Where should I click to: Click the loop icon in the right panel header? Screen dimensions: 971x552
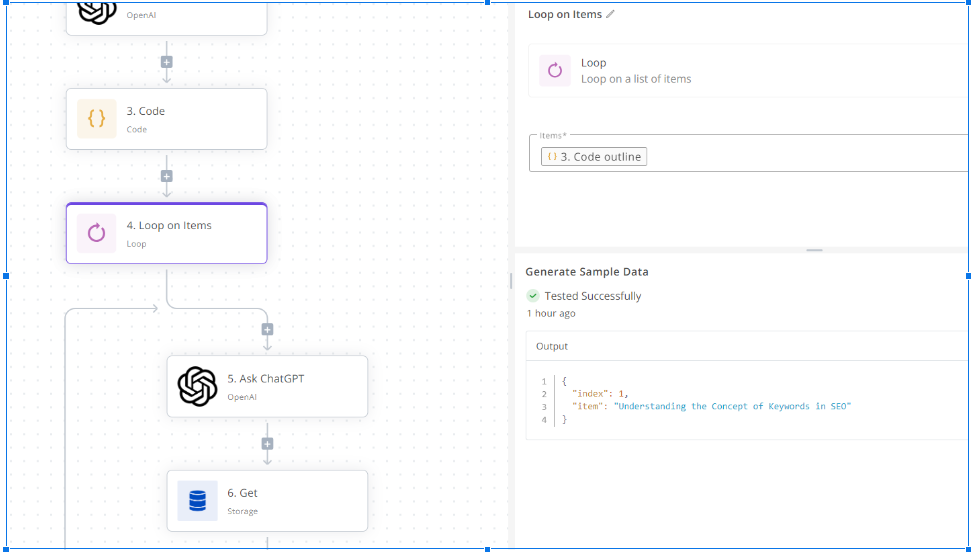pyautogui.click(x=555, y=70)
